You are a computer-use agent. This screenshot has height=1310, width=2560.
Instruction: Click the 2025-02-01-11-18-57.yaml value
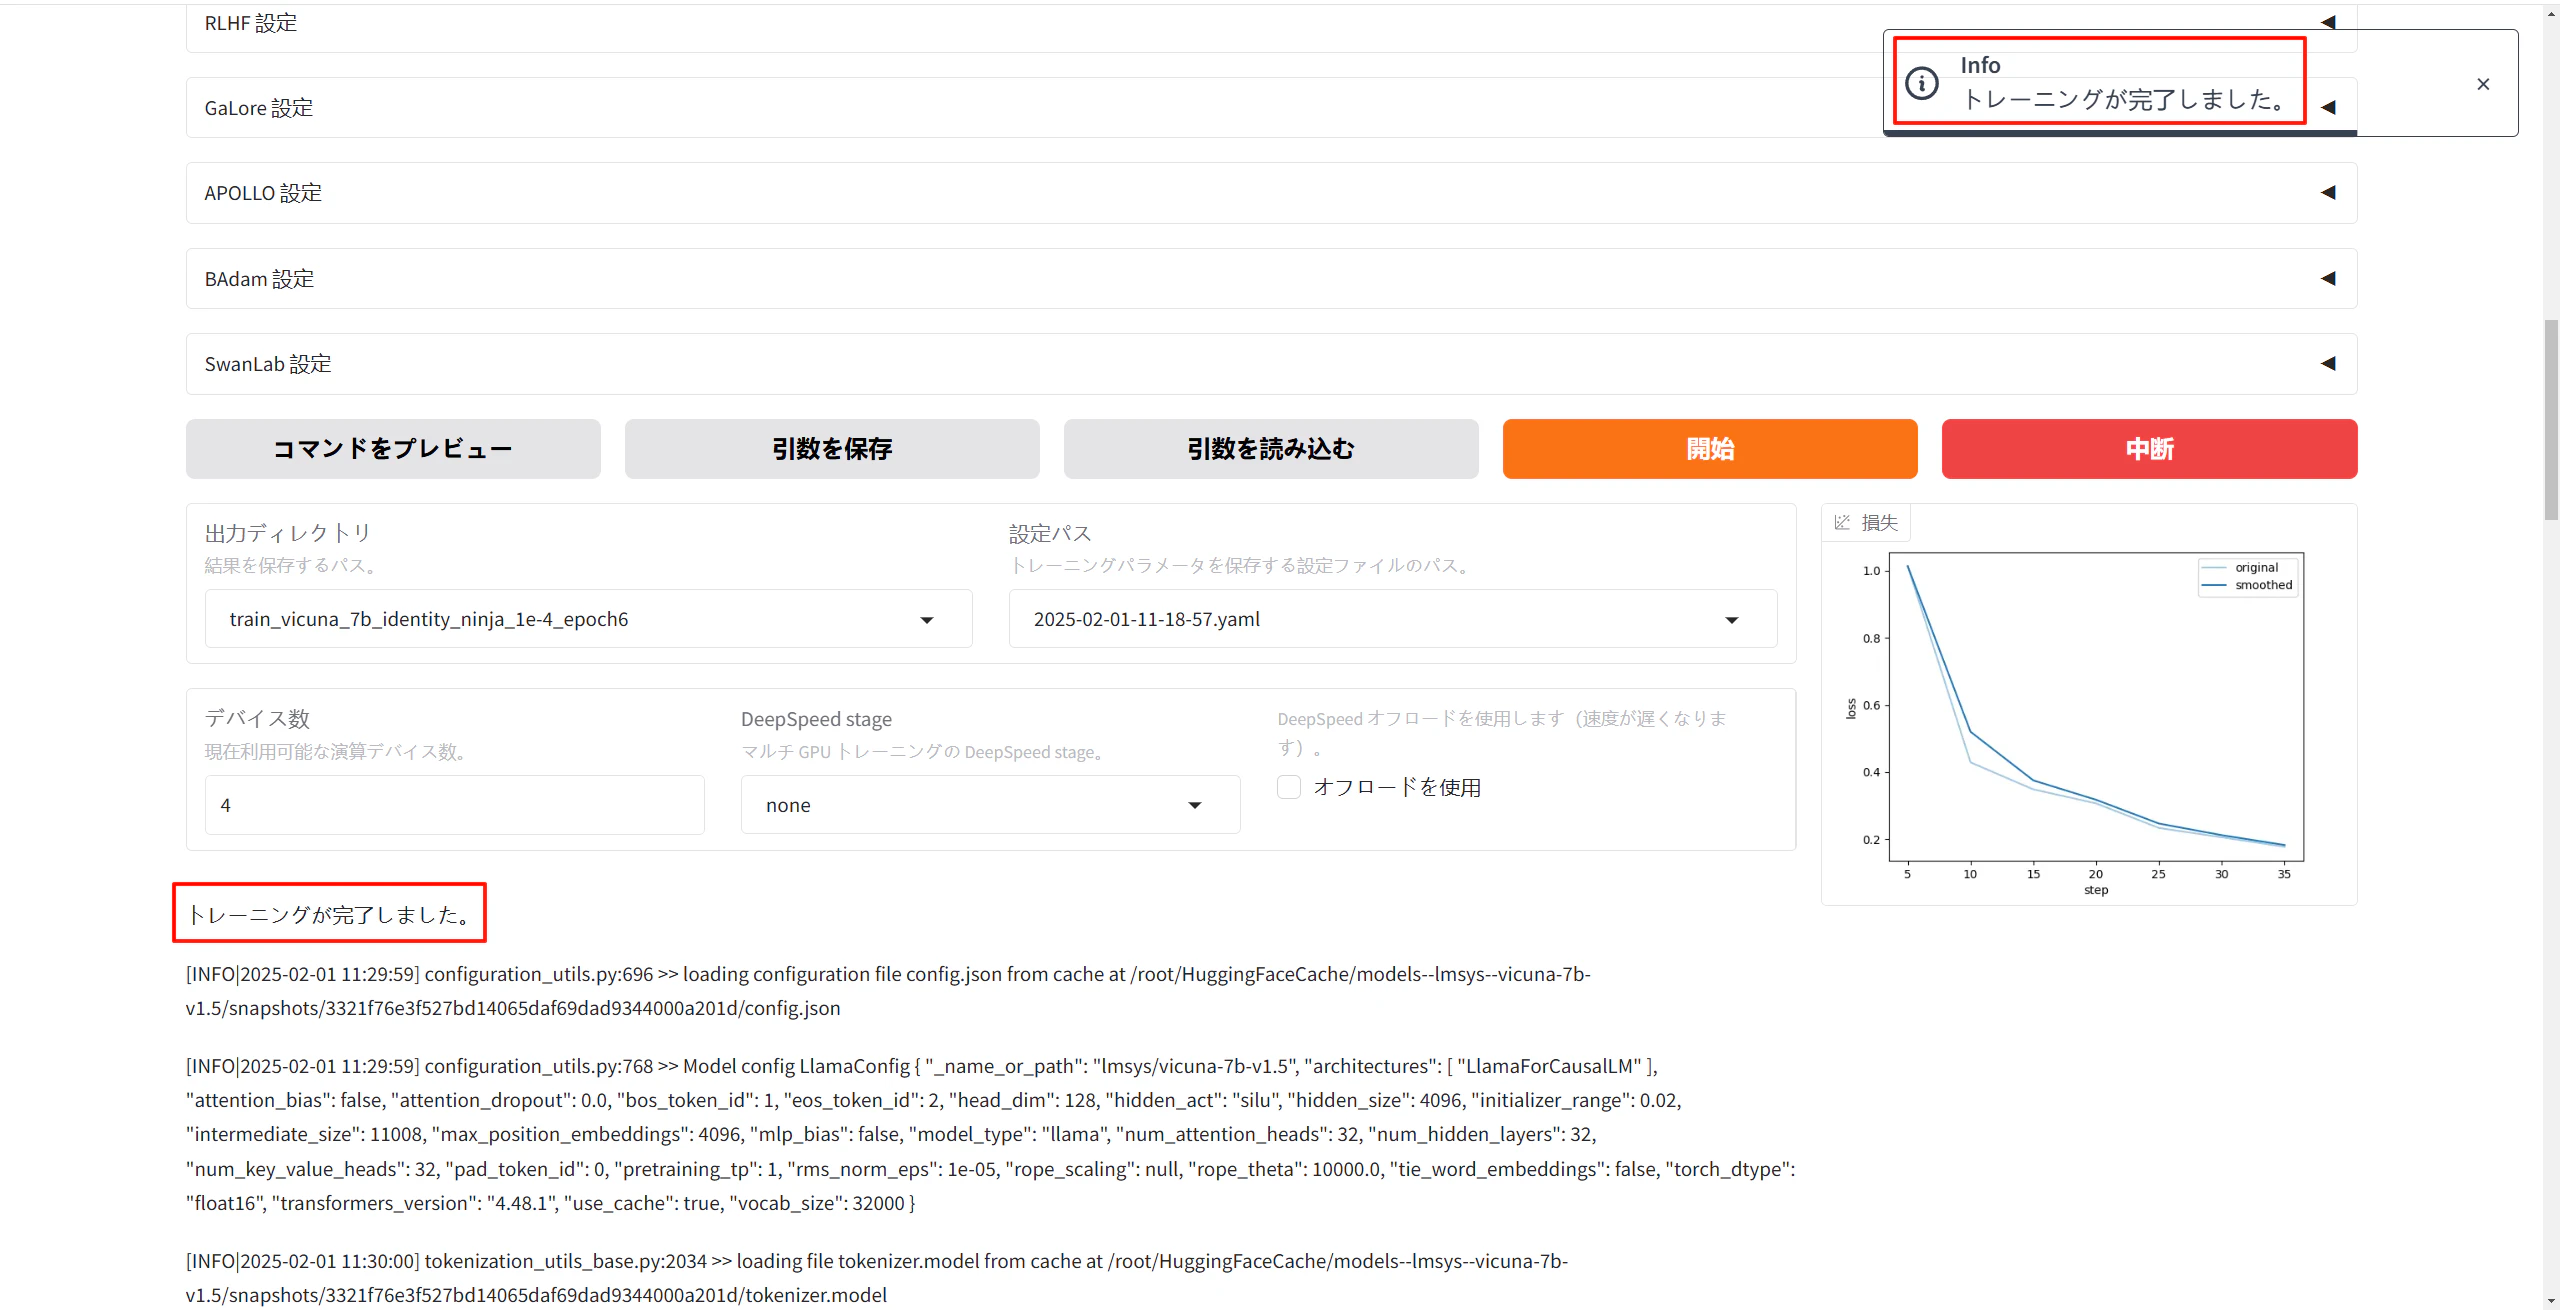(x=1146, y=619)
